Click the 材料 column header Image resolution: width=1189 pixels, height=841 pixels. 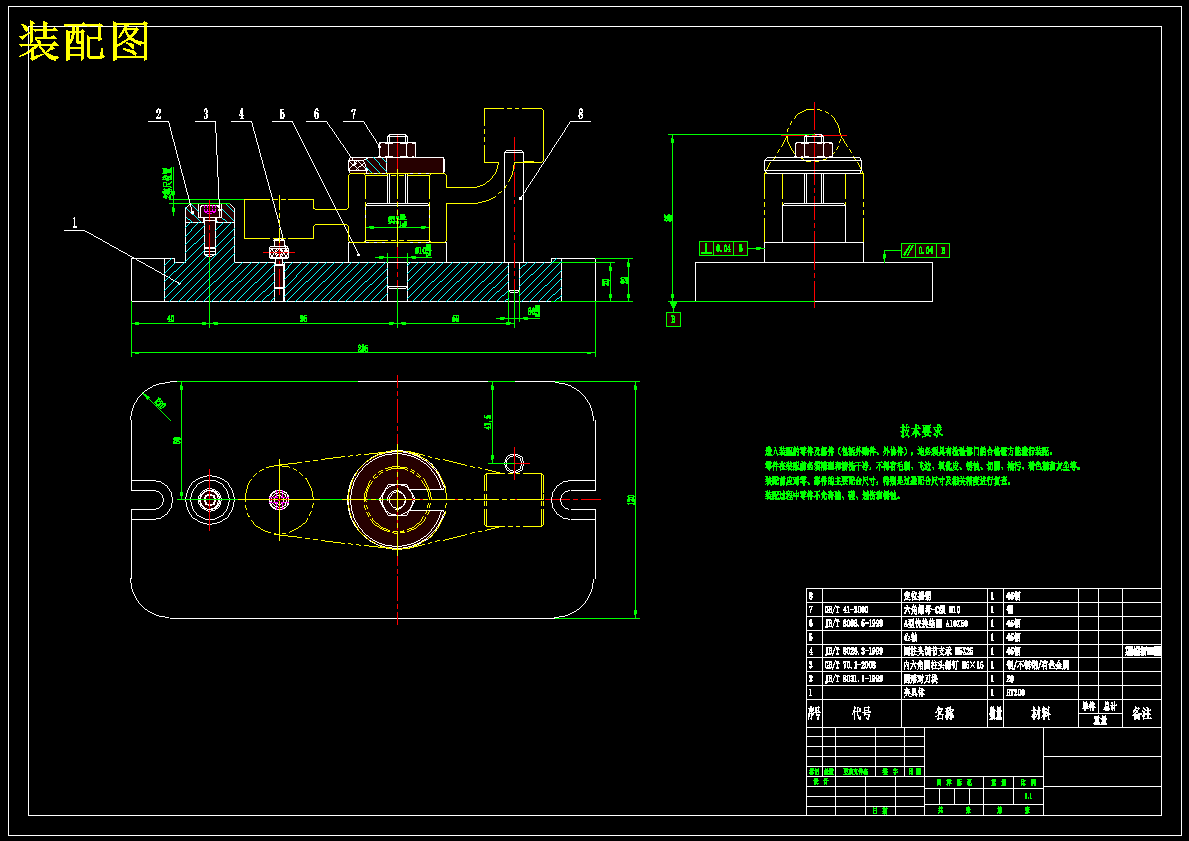(x=1040, y=714)
